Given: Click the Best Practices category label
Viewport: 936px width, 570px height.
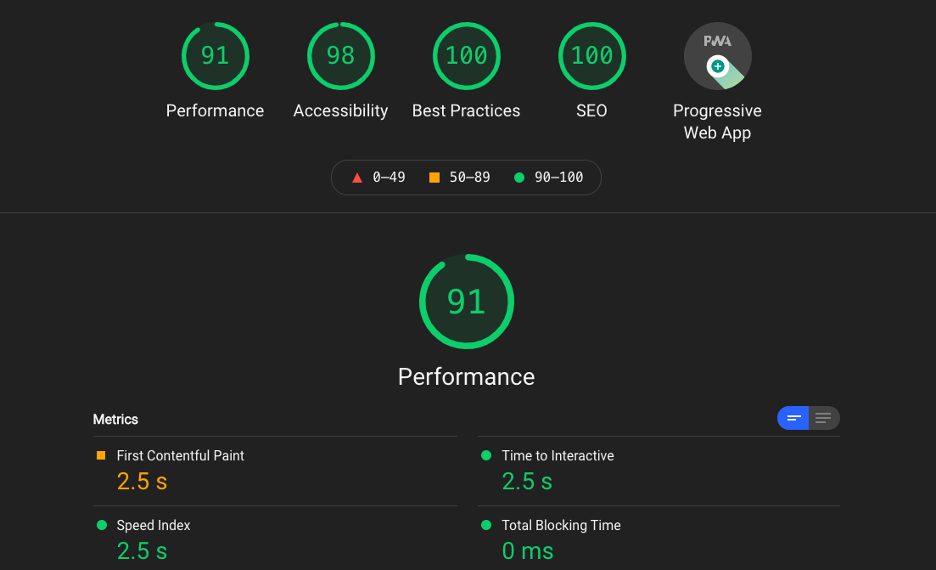Looking at the screenshot, I should (466, 111).
